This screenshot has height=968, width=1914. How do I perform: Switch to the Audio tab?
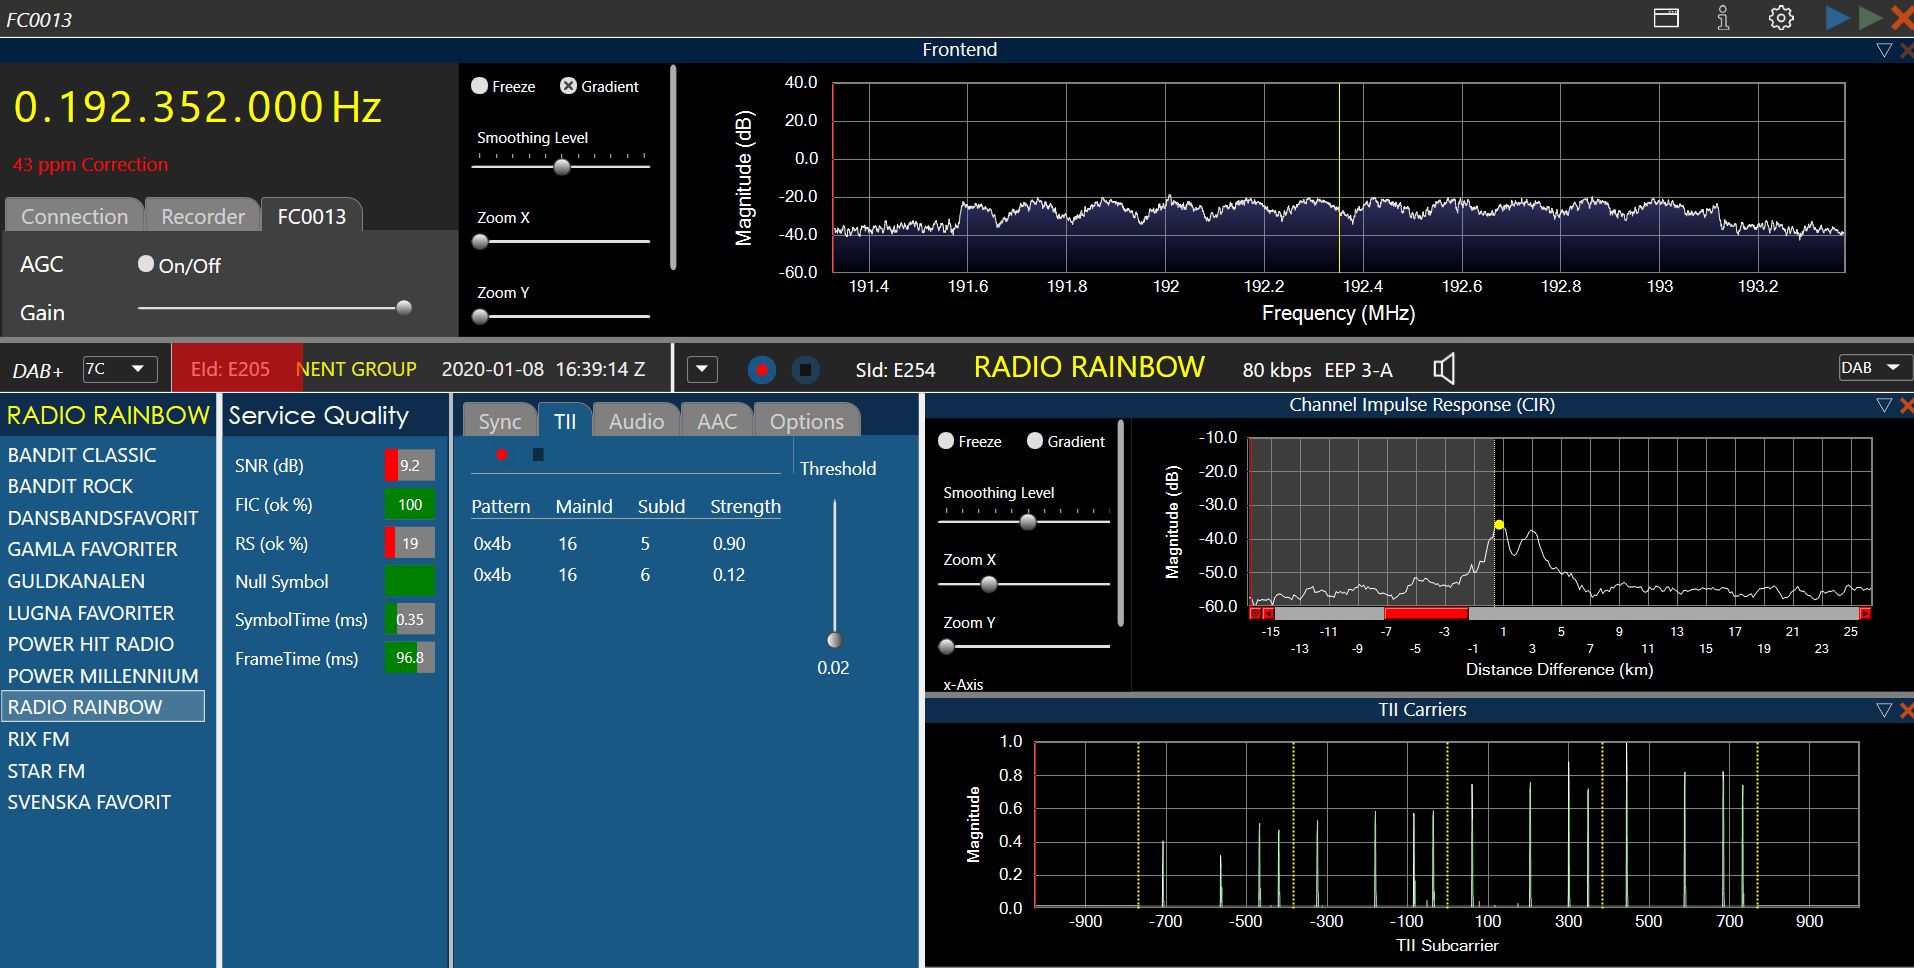click(x=636, y=421)
